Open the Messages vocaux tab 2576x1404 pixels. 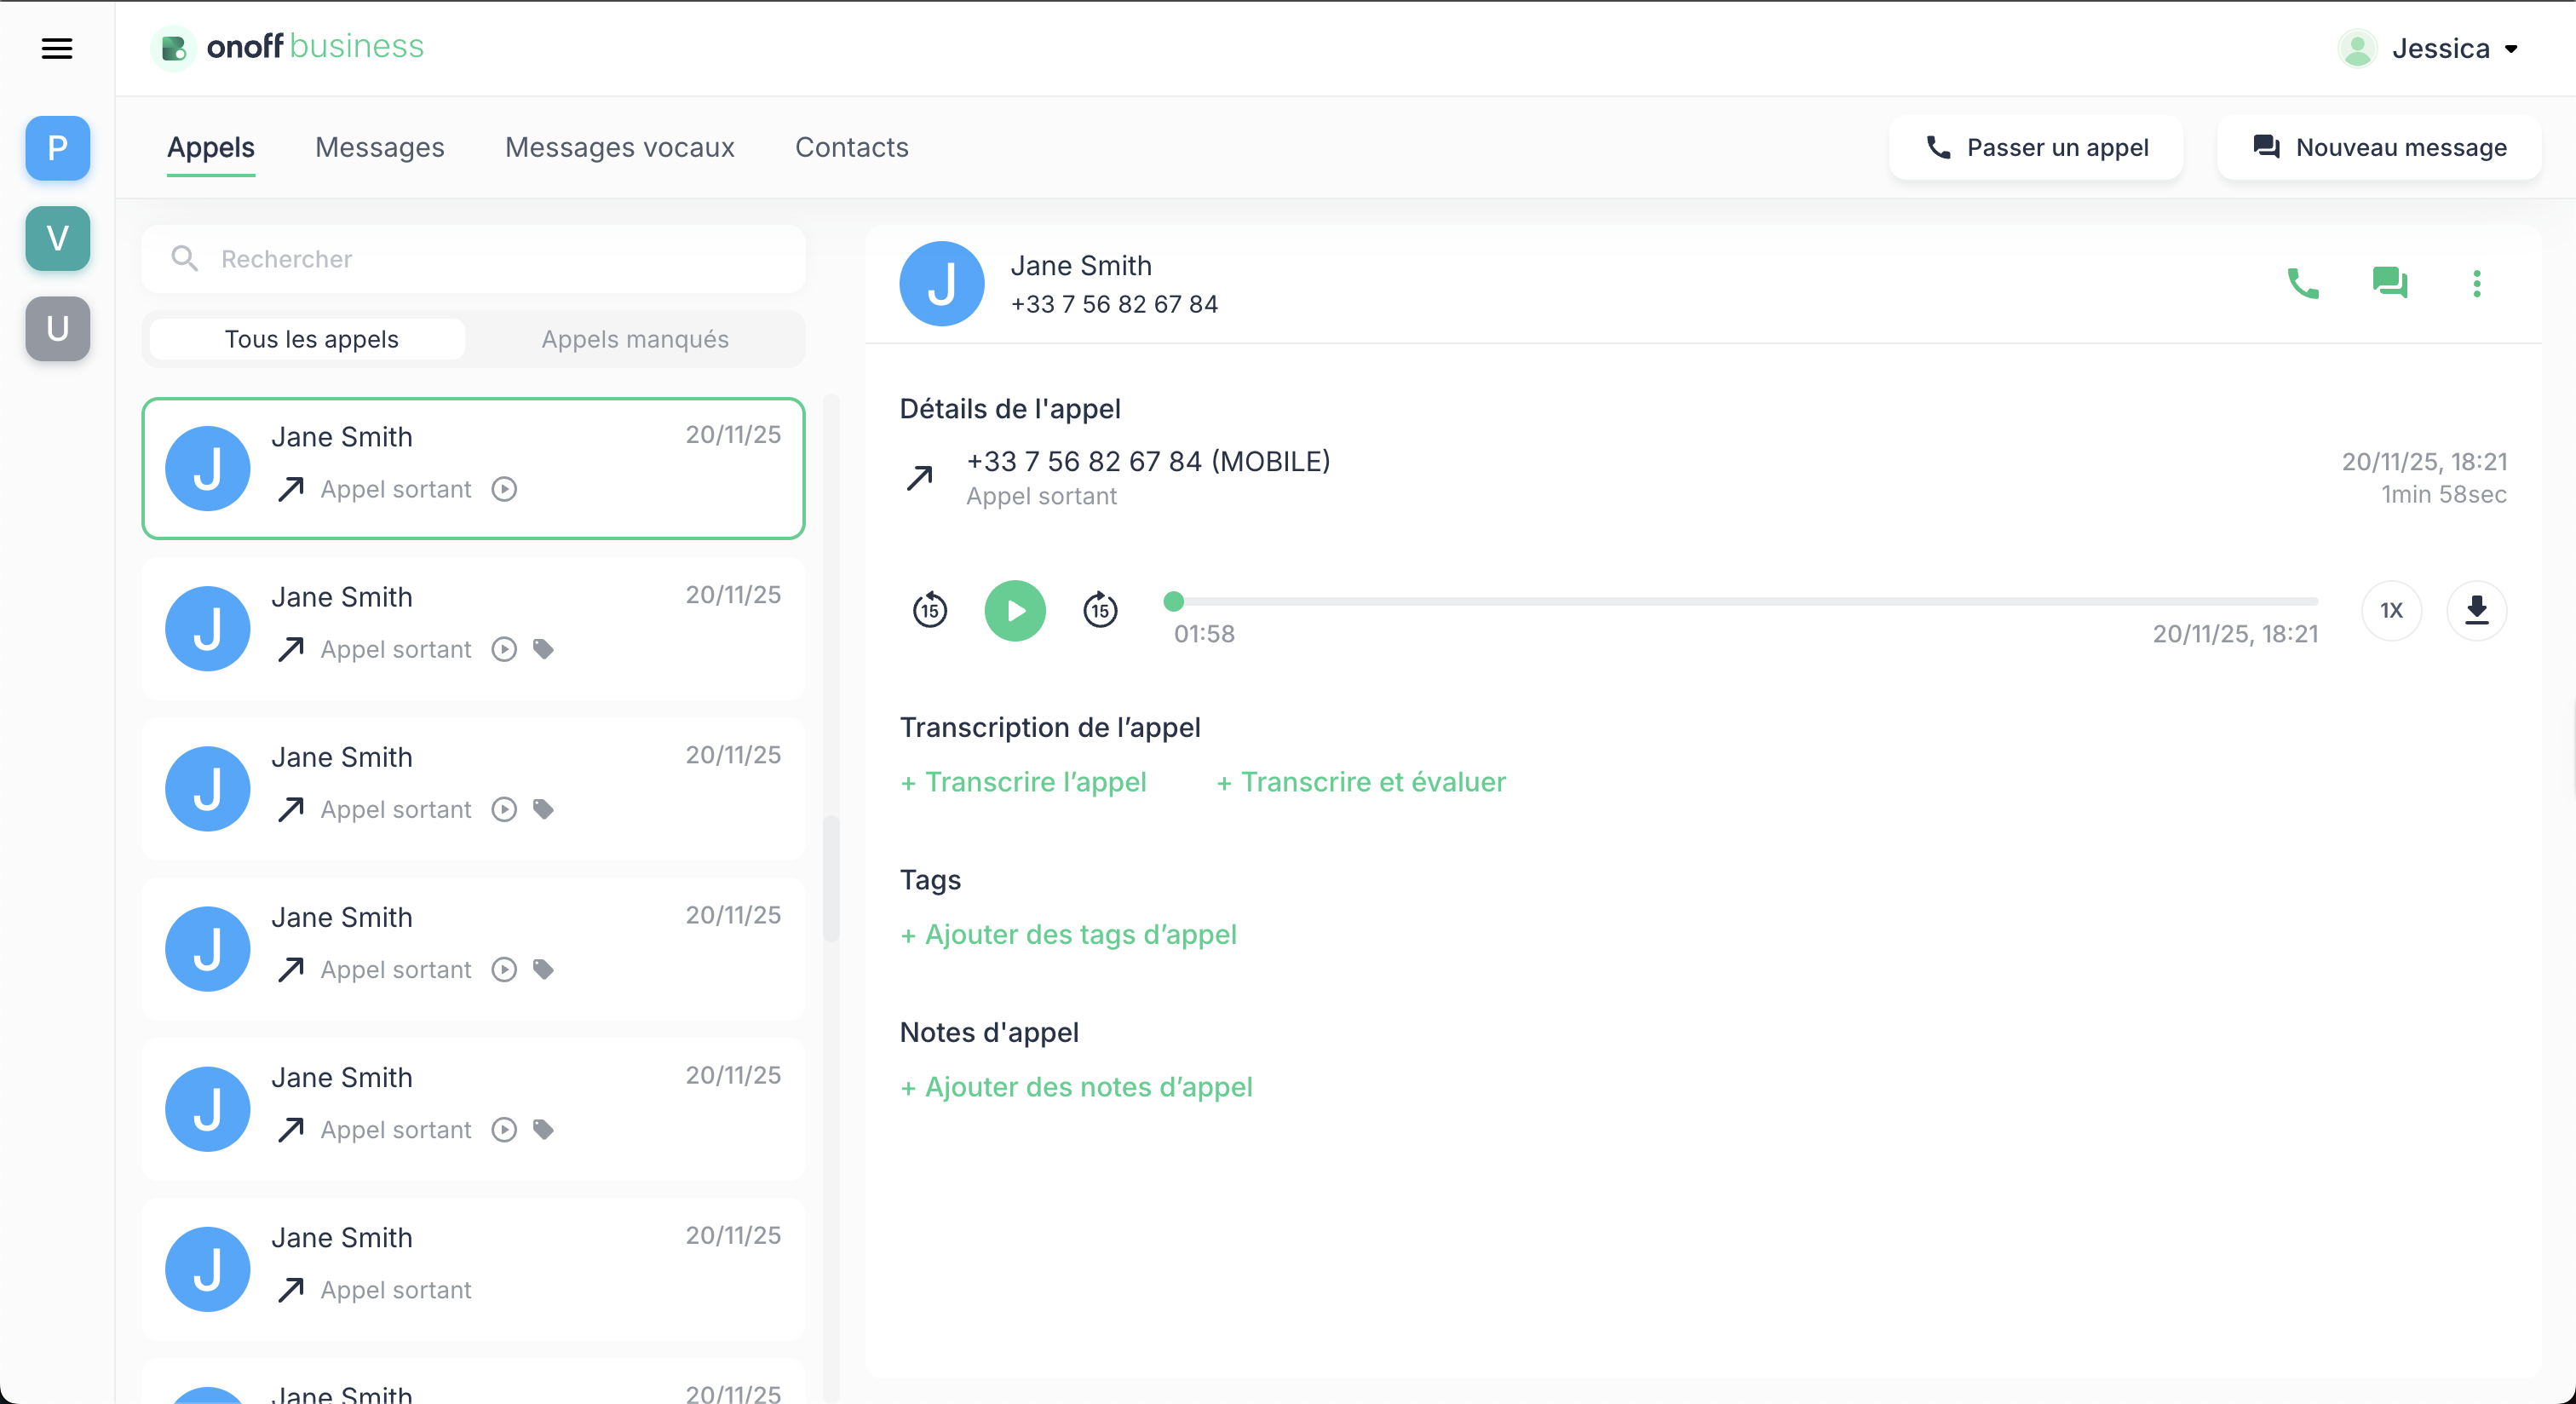(x=620, y=147)
